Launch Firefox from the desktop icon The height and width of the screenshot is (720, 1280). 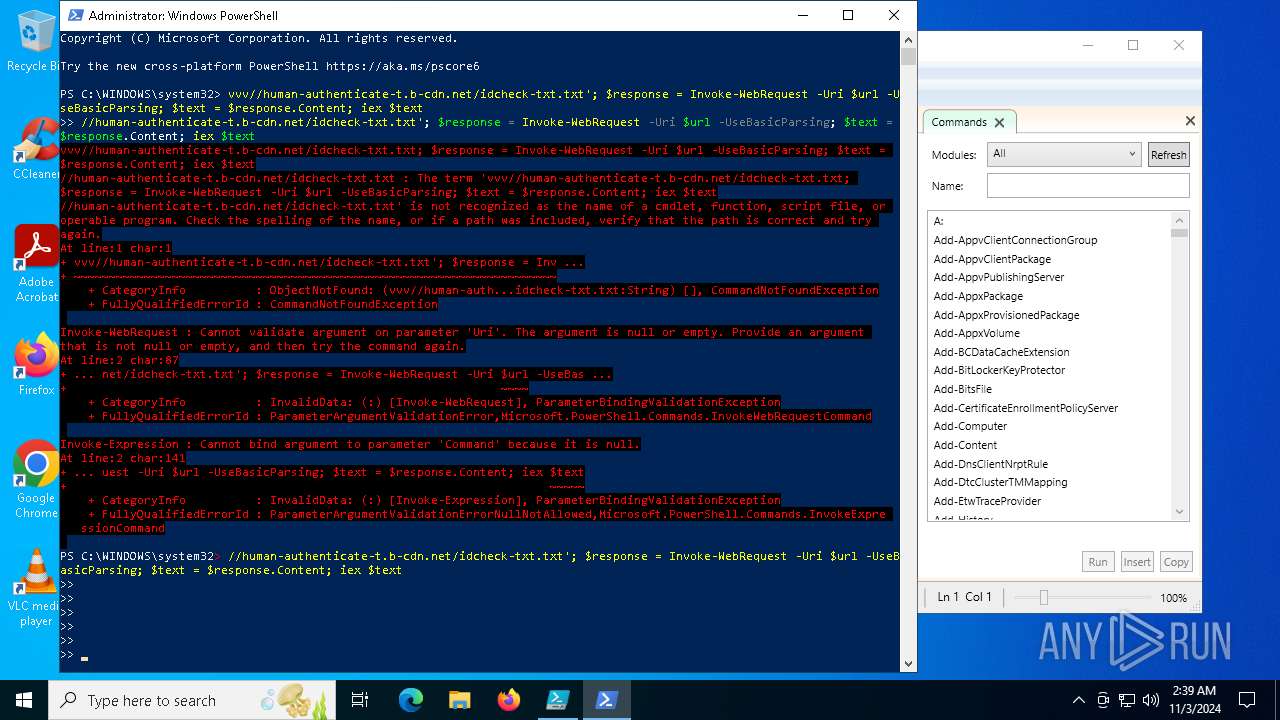(36, 364)
